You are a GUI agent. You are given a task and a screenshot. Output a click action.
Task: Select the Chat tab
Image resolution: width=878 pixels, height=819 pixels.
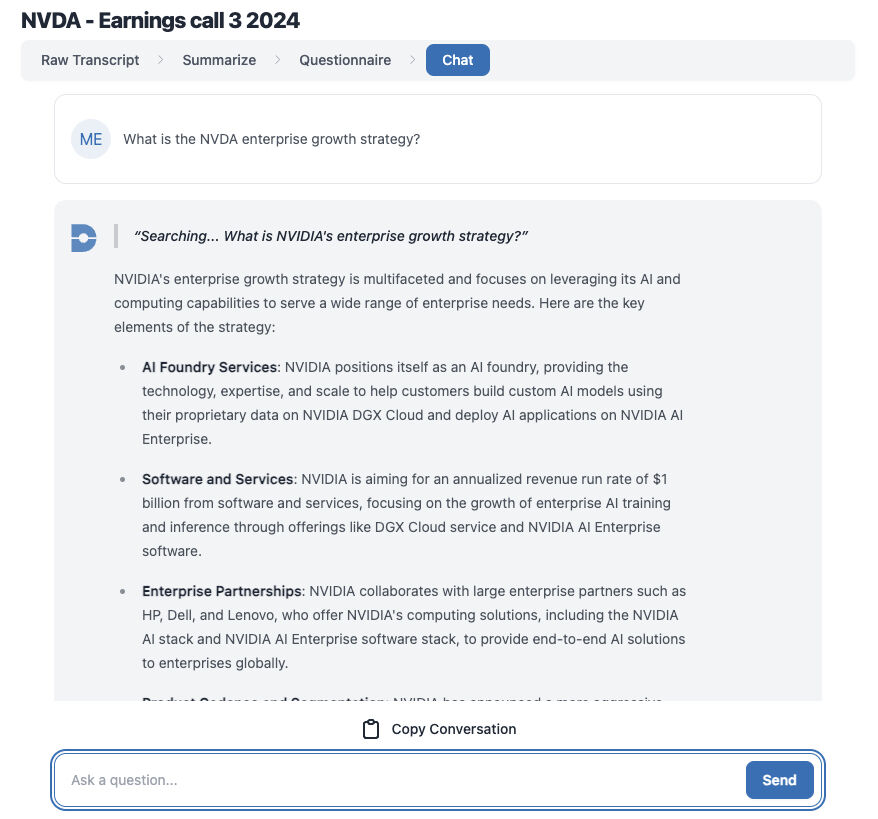[457, 60]
